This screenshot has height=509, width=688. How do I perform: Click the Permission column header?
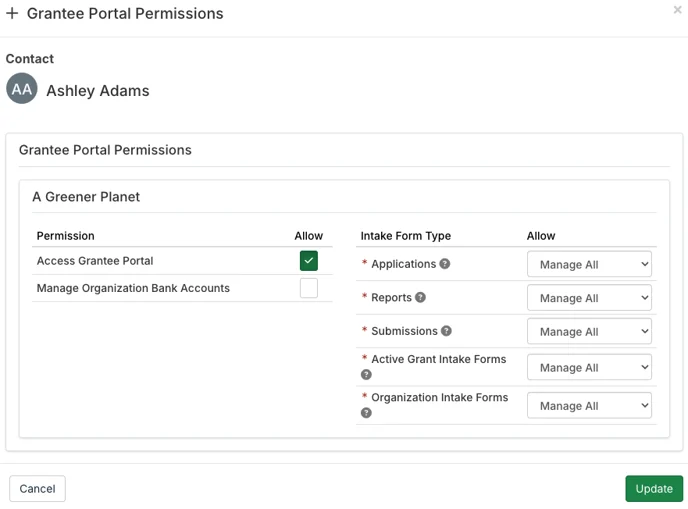pyautogui.click(x=65, y=236)
